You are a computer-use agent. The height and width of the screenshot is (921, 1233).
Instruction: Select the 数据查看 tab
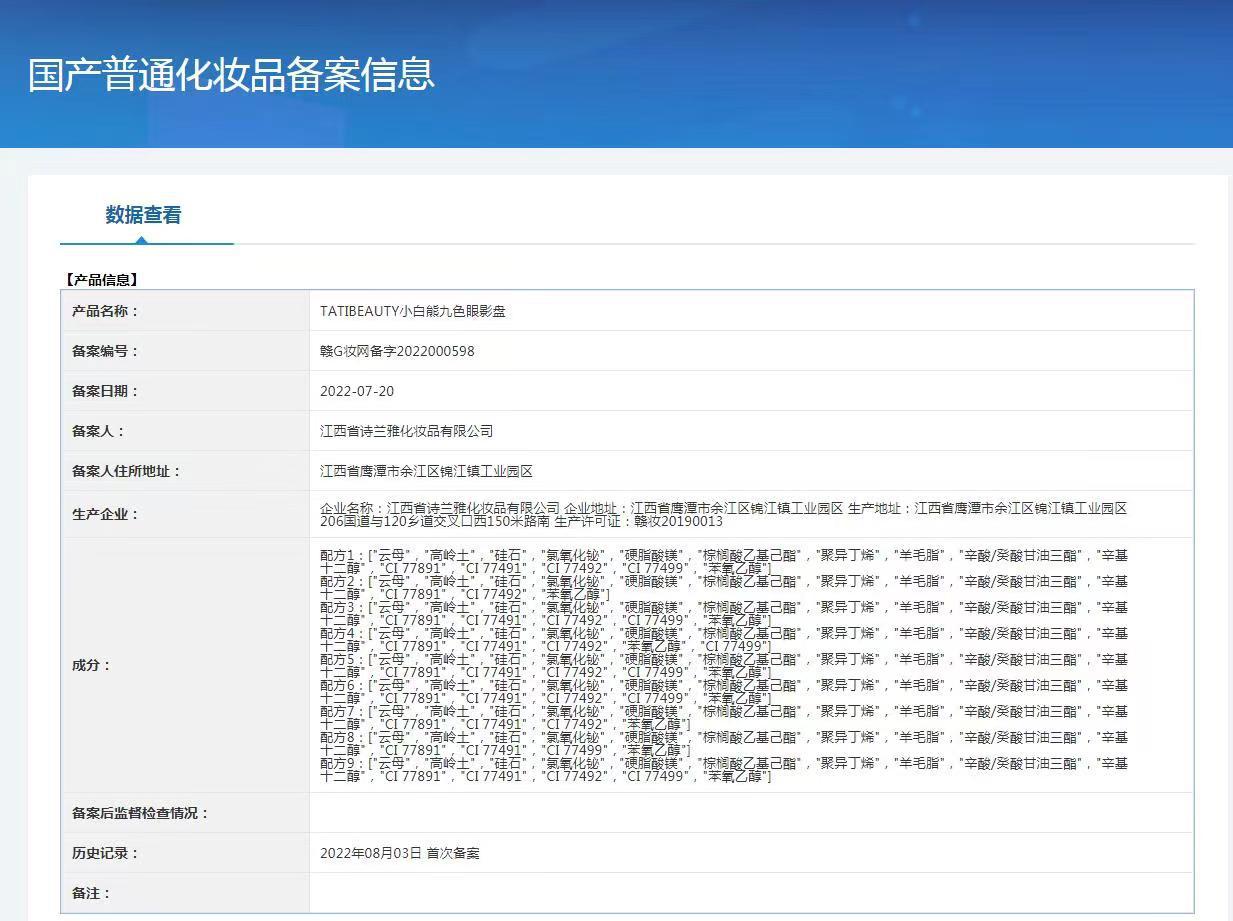[143, 215]
